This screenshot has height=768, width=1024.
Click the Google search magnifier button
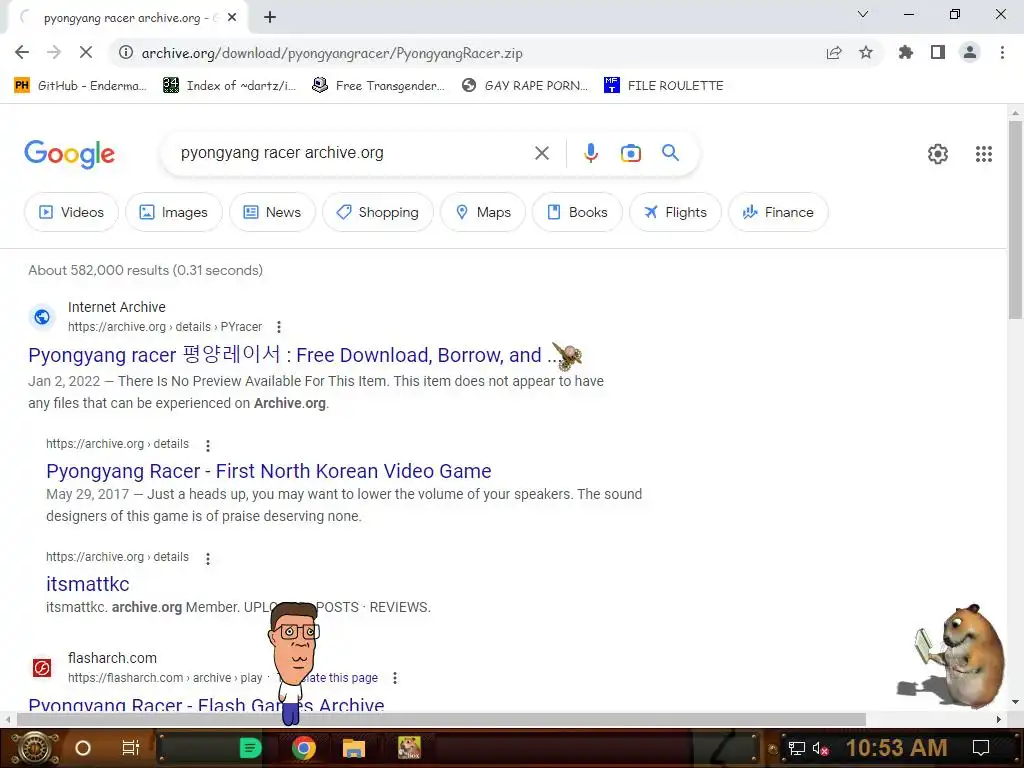[x=670, y=153]
